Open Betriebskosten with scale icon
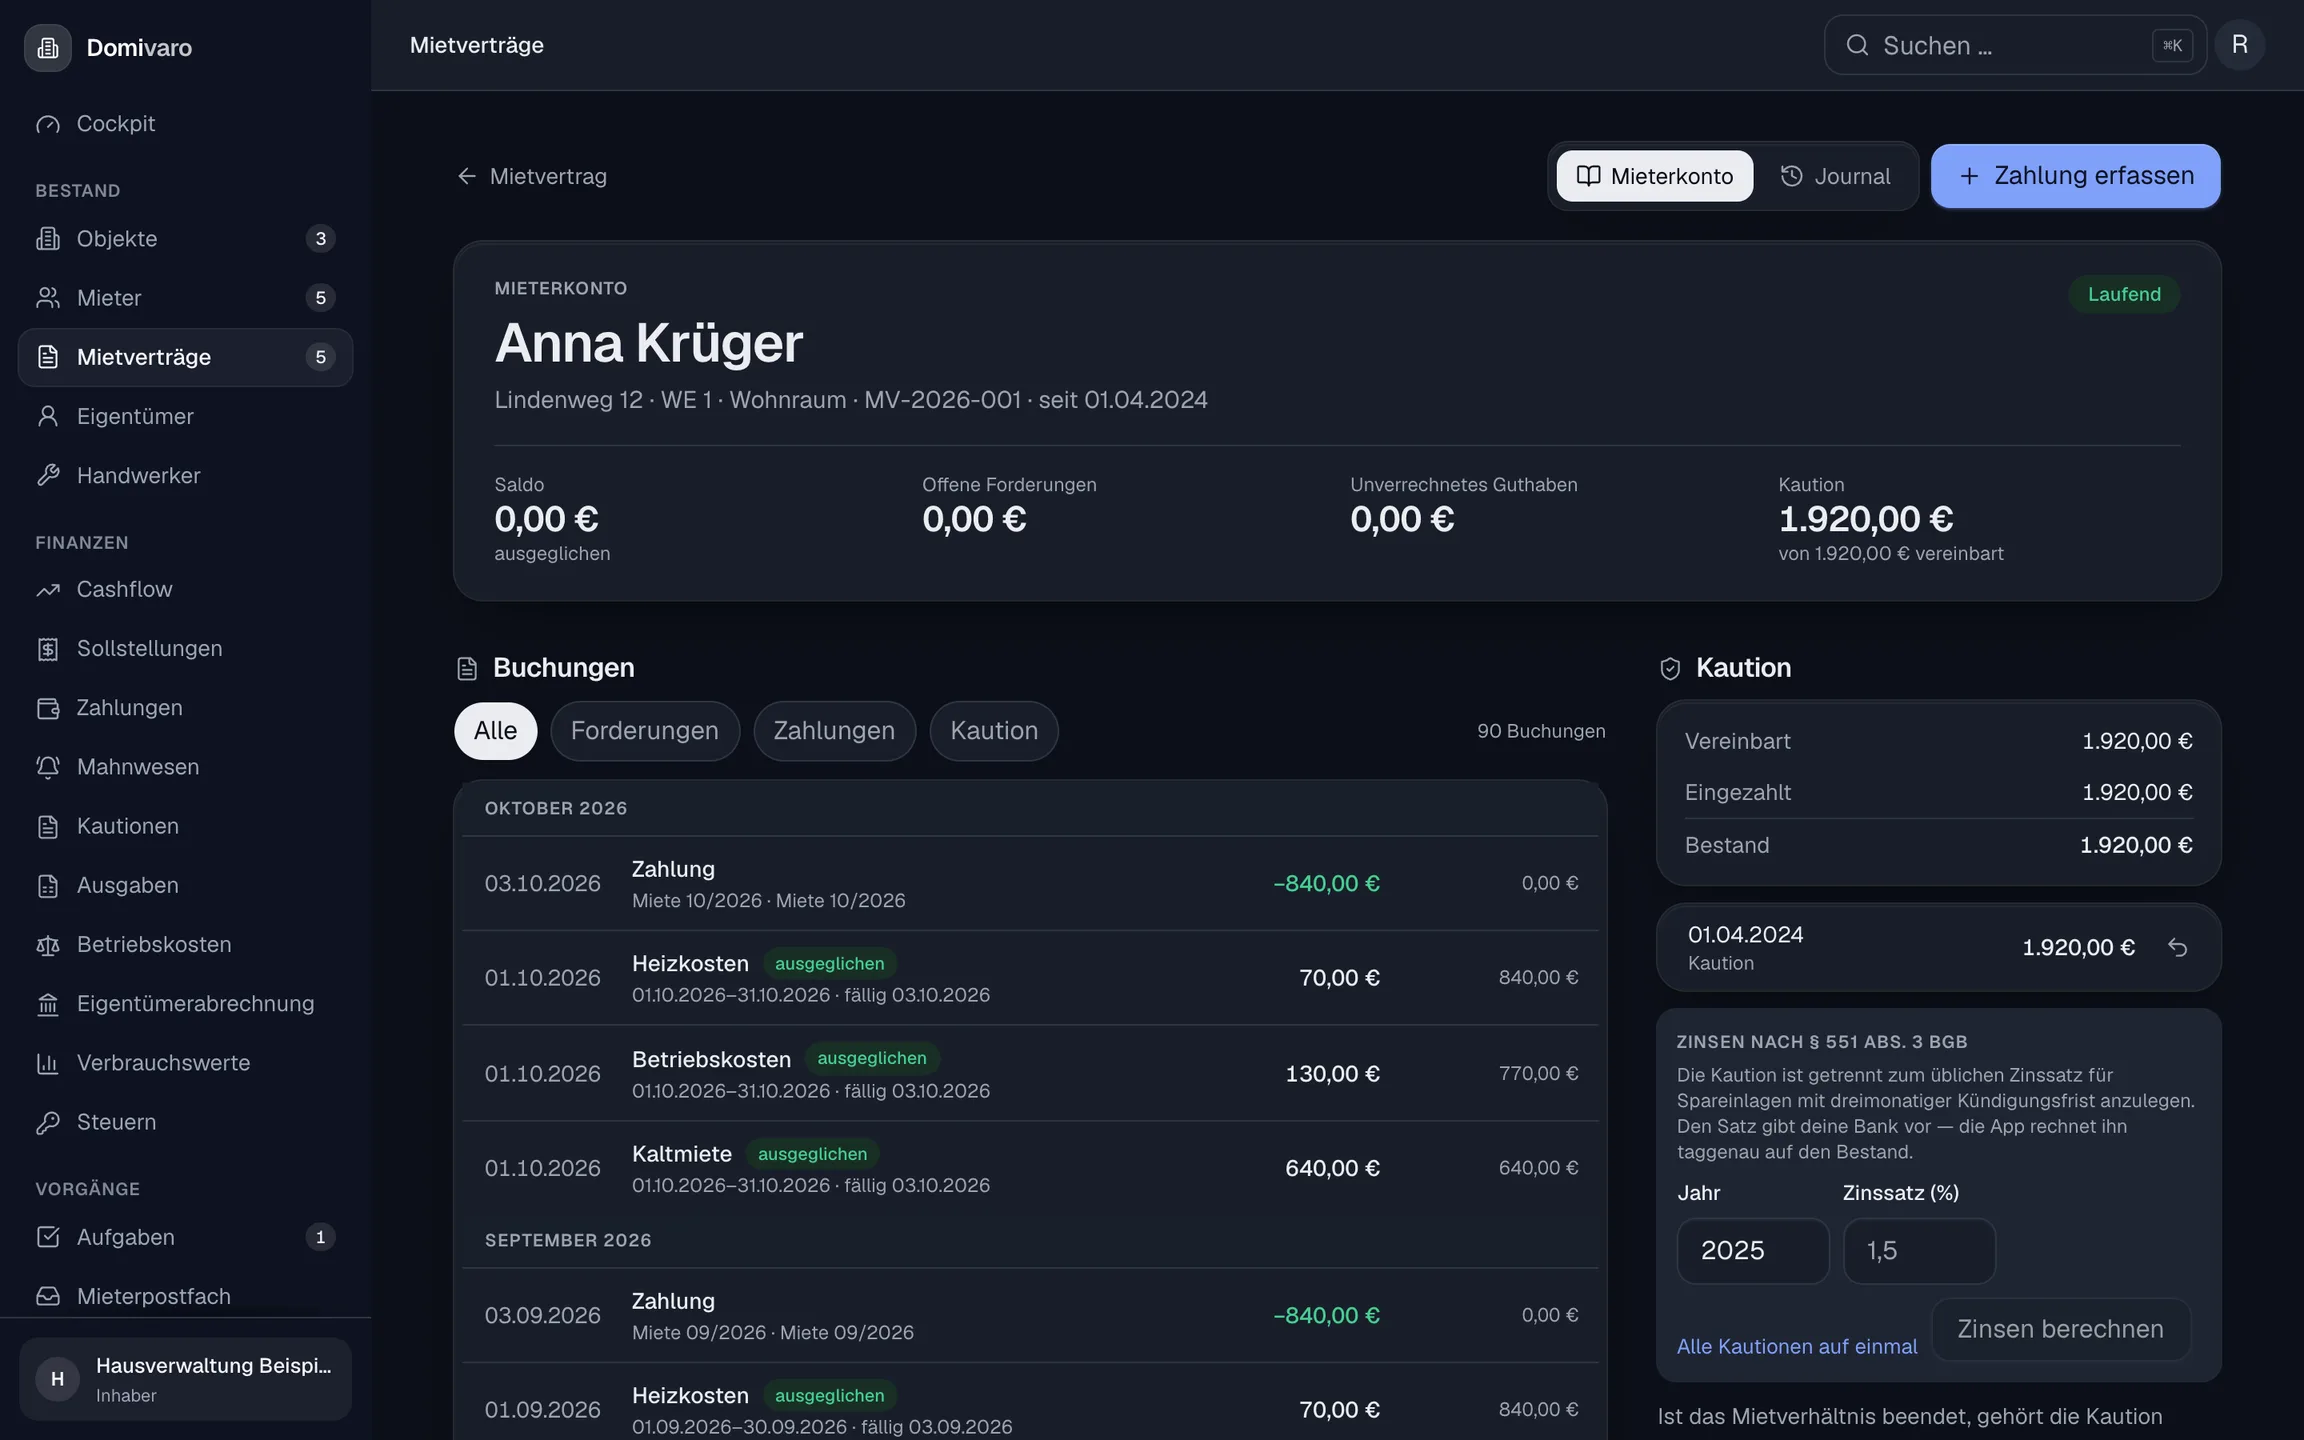 [185, 944]
